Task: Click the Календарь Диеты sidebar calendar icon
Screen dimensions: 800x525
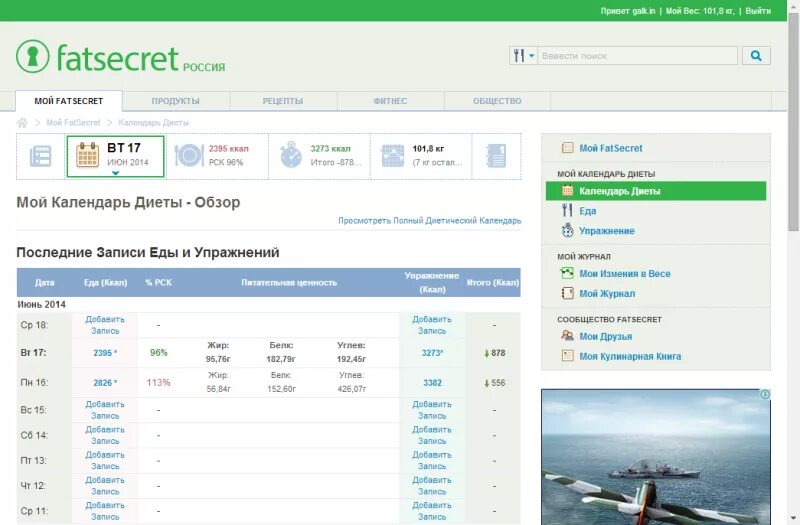Action: click(x=567, y=191)
